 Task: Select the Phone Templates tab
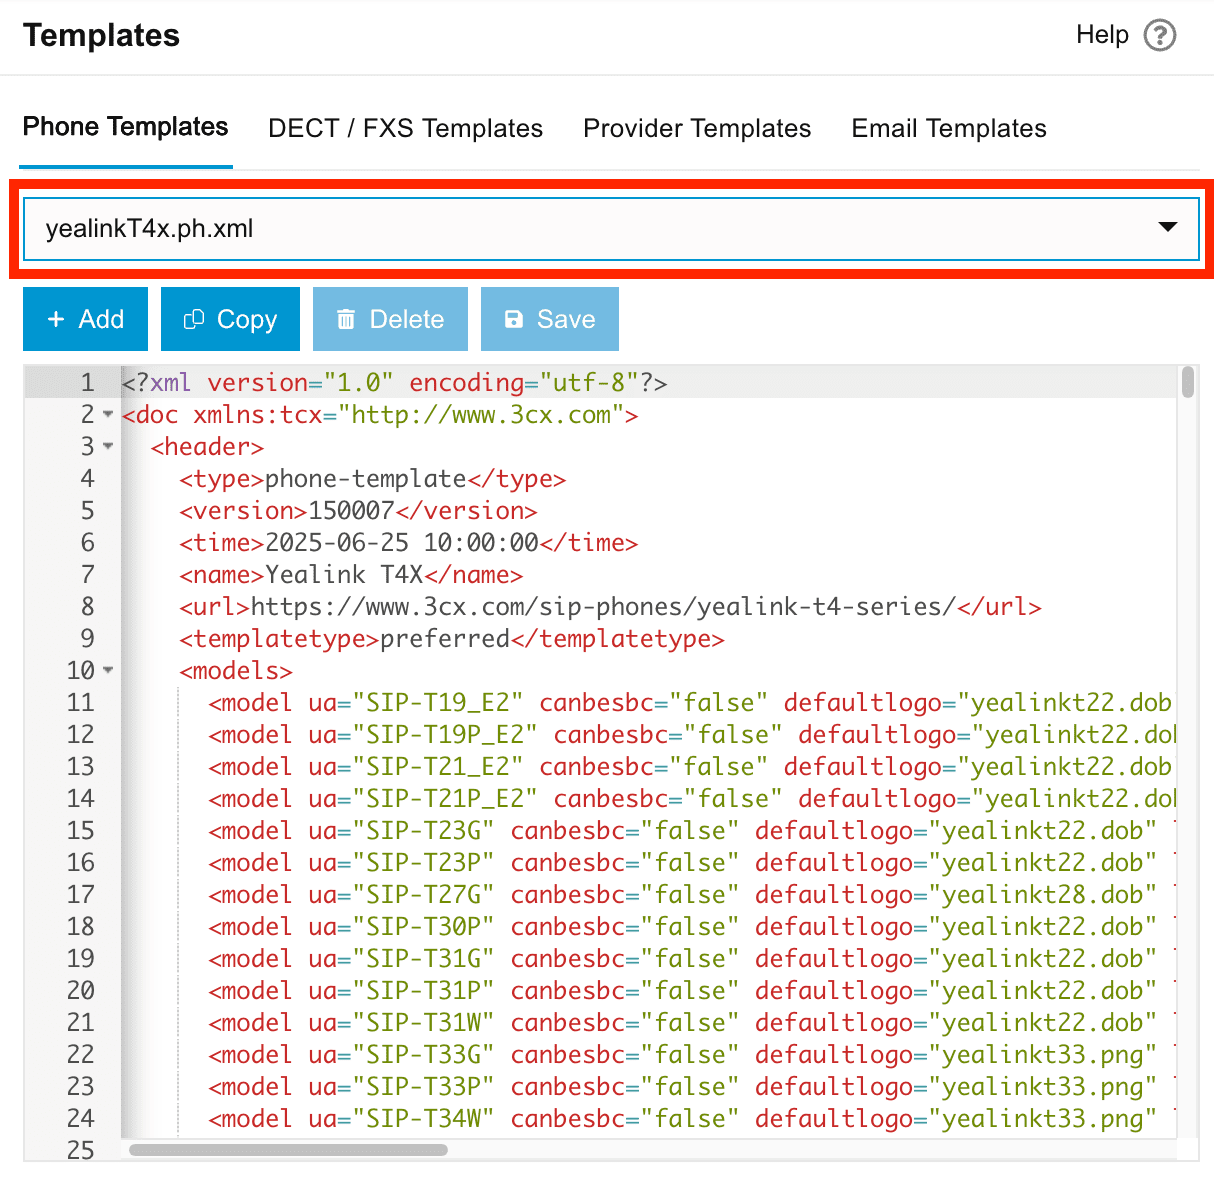tap(125, 127)
